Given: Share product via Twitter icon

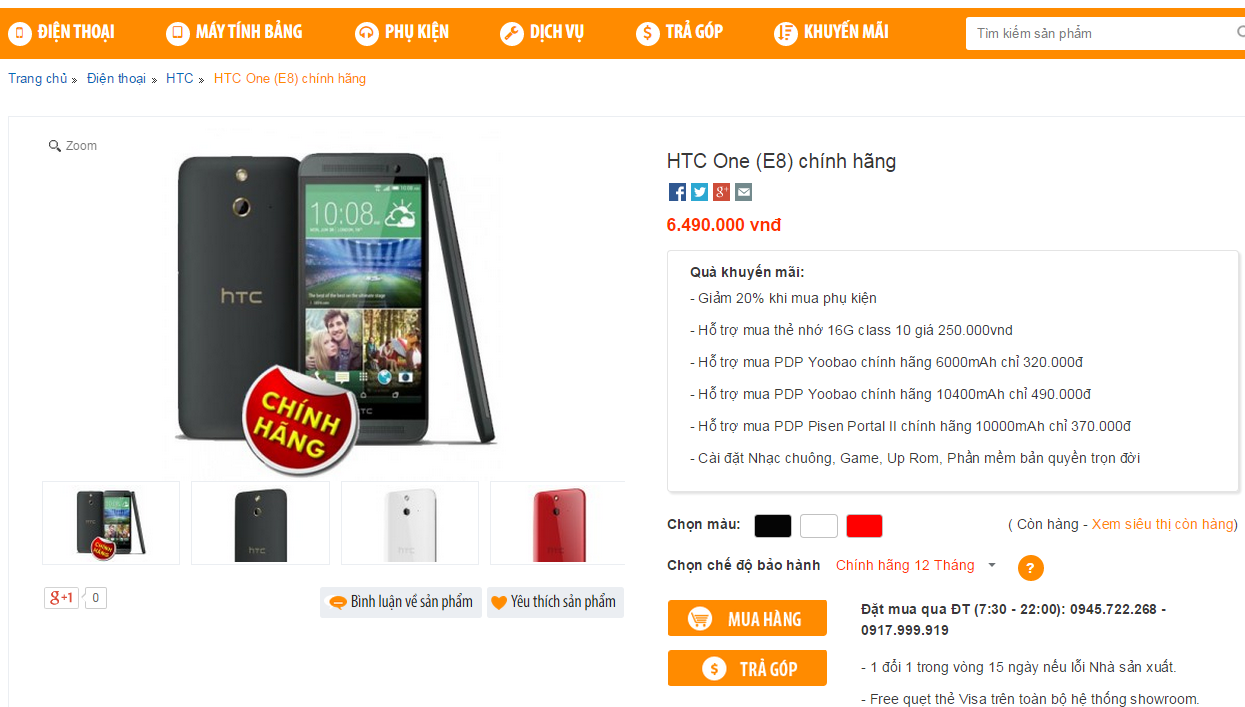Looking at the screenshot, I should (x=700, y=192).
